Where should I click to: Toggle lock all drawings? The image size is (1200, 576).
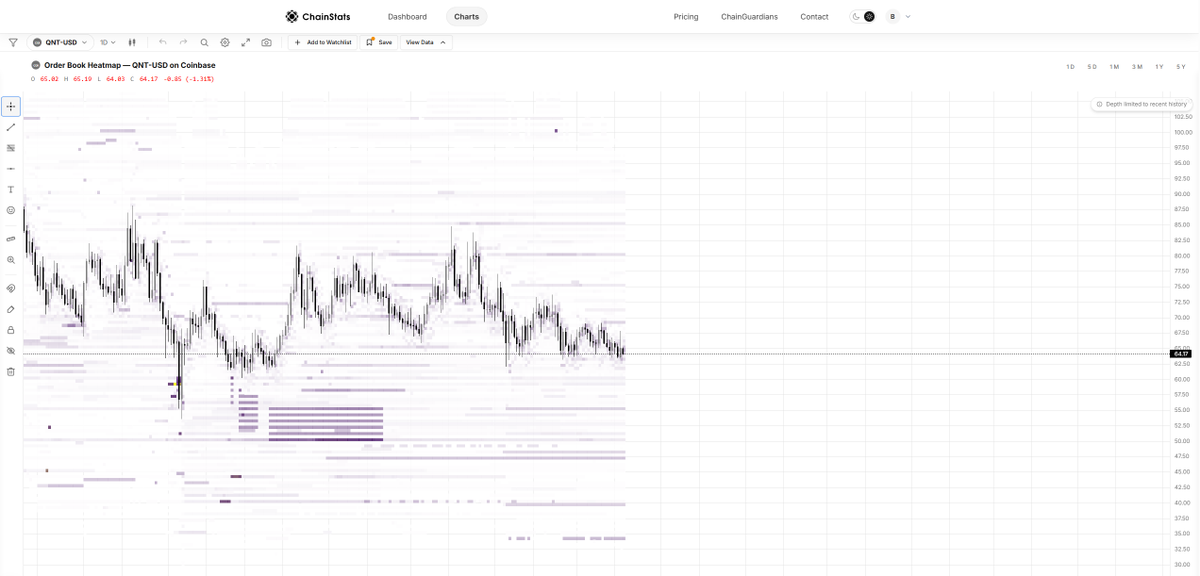11,330
